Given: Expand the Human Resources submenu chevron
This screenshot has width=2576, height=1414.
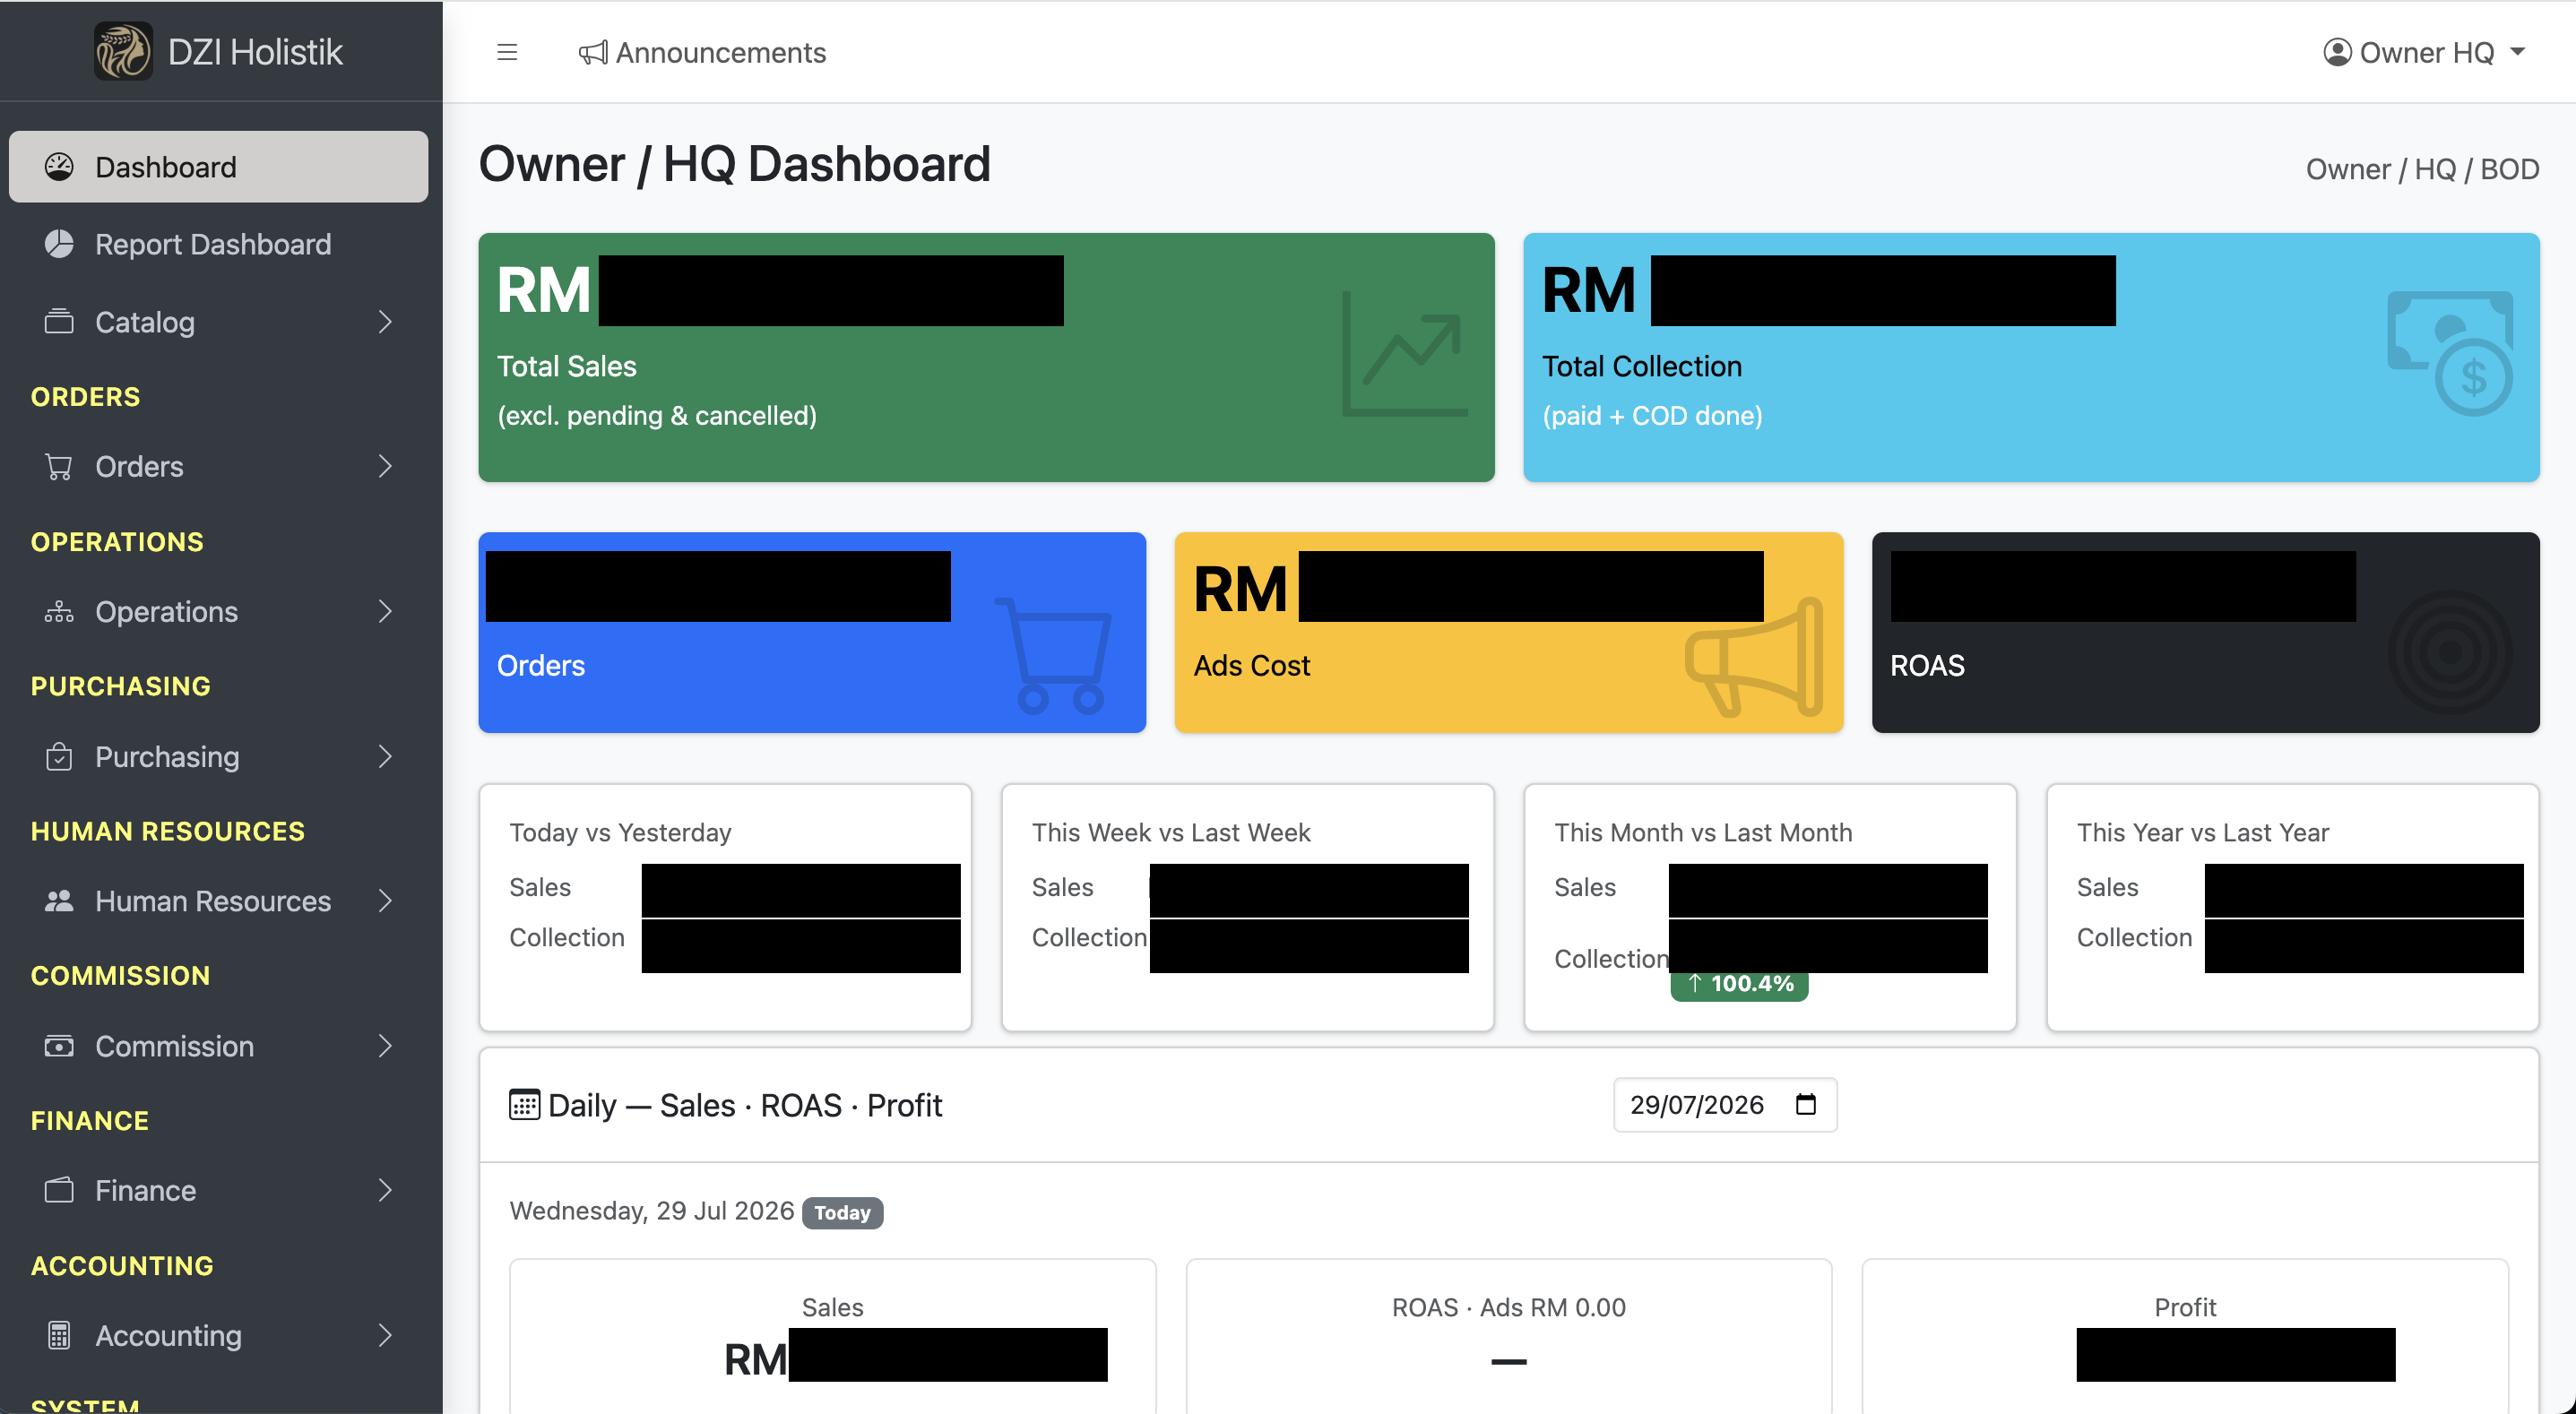Looking at the screenshot, I should (x=386, y=901).
